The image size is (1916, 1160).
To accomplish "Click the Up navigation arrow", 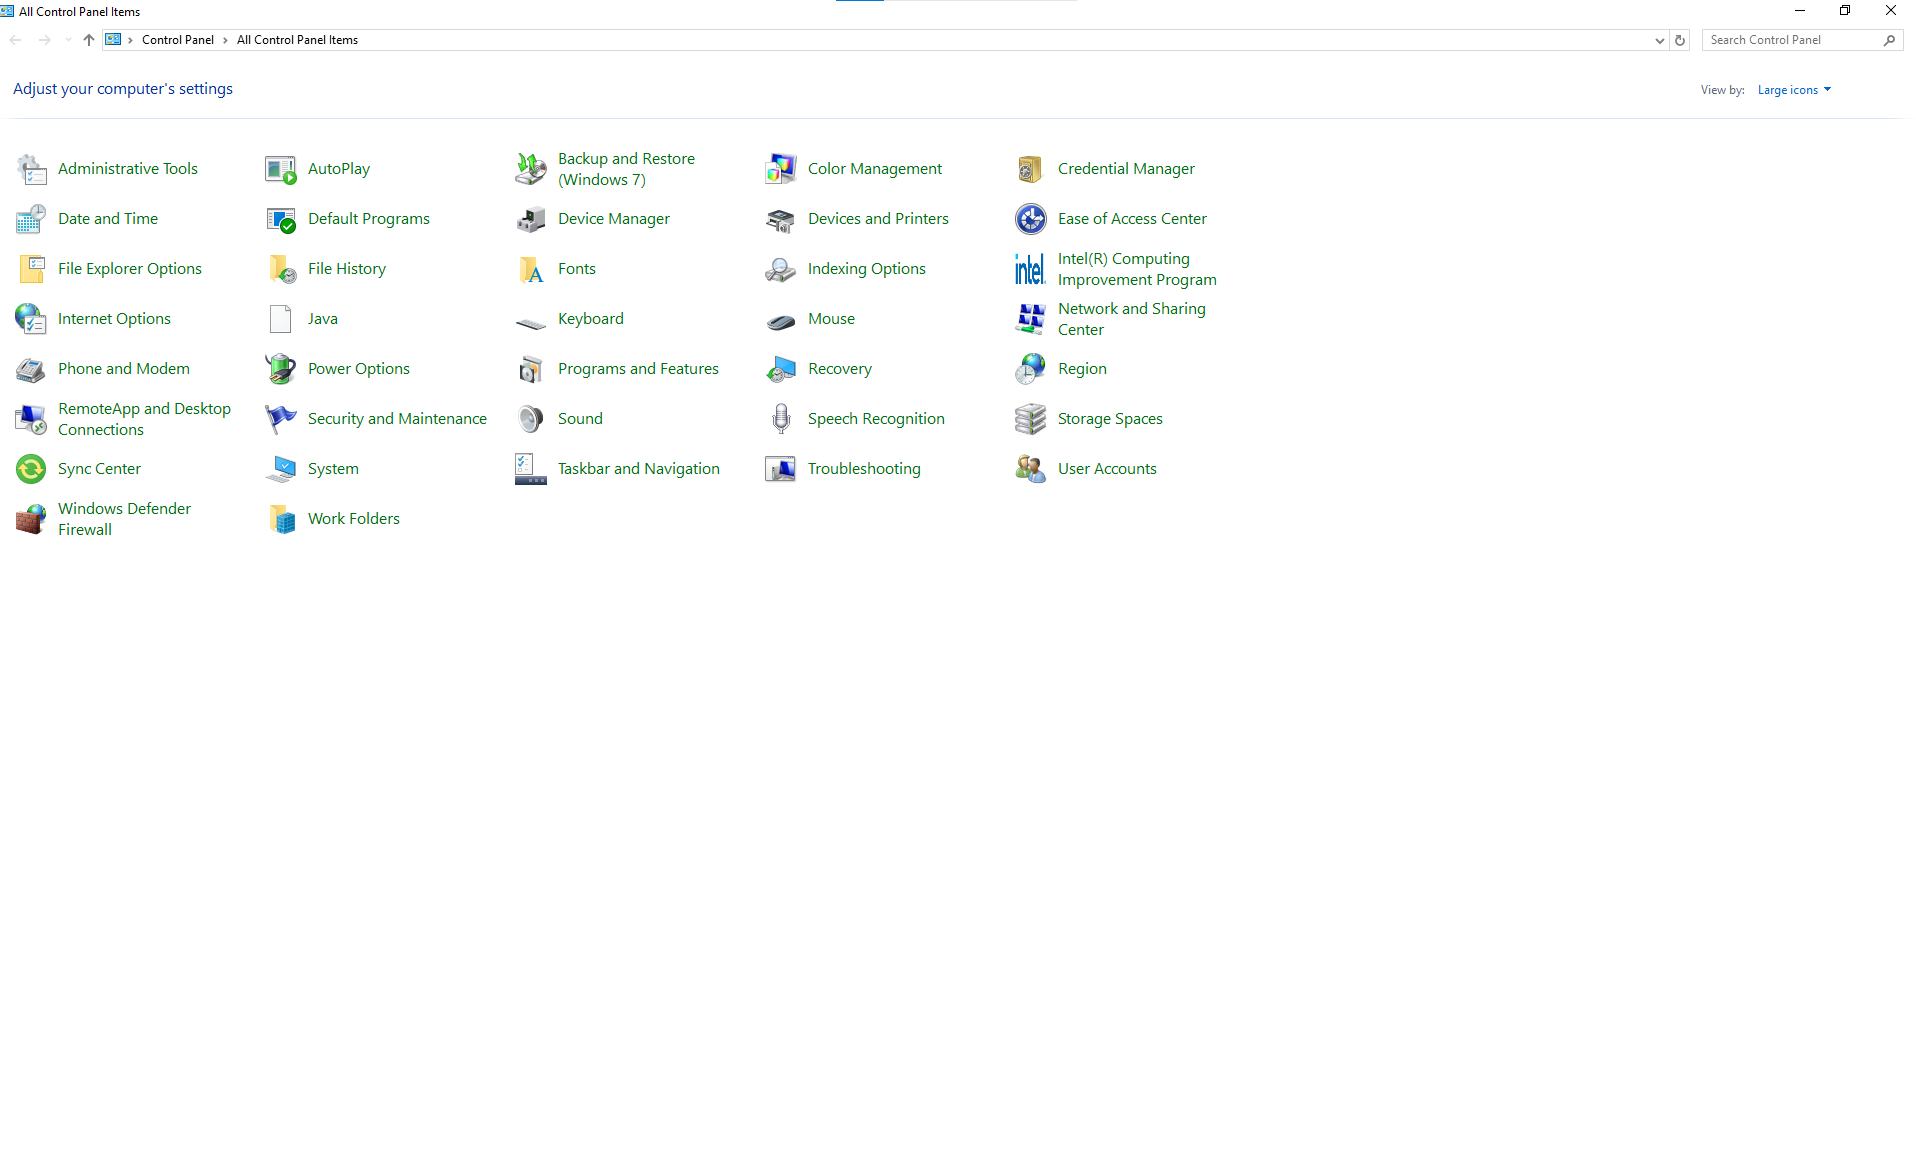I will pos(89,40).
